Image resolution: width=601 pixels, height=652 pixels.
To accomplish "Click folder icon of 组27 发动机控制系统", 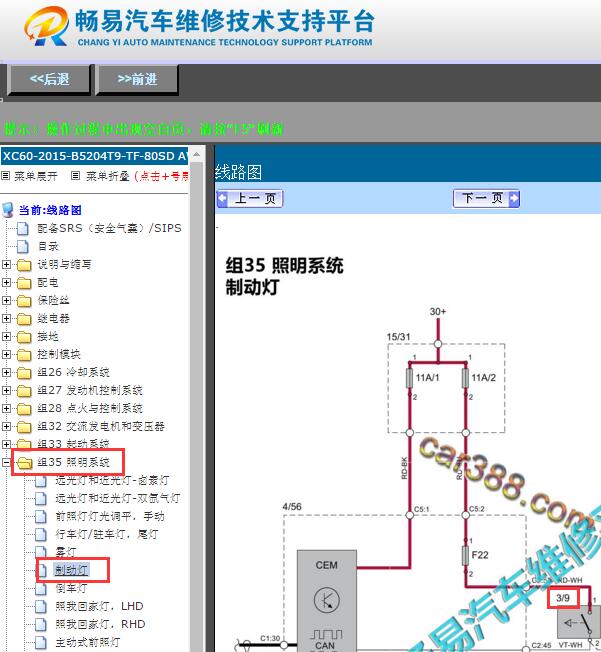I will 24,391.
